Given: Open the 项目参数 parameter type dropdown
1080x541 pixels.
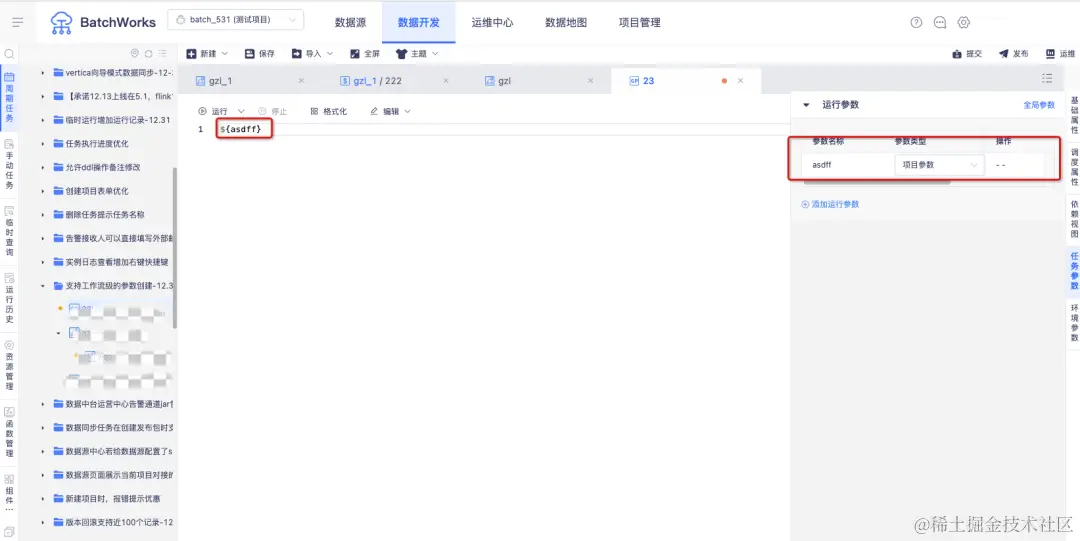Looking at the screenshot, I should [939, 165].
